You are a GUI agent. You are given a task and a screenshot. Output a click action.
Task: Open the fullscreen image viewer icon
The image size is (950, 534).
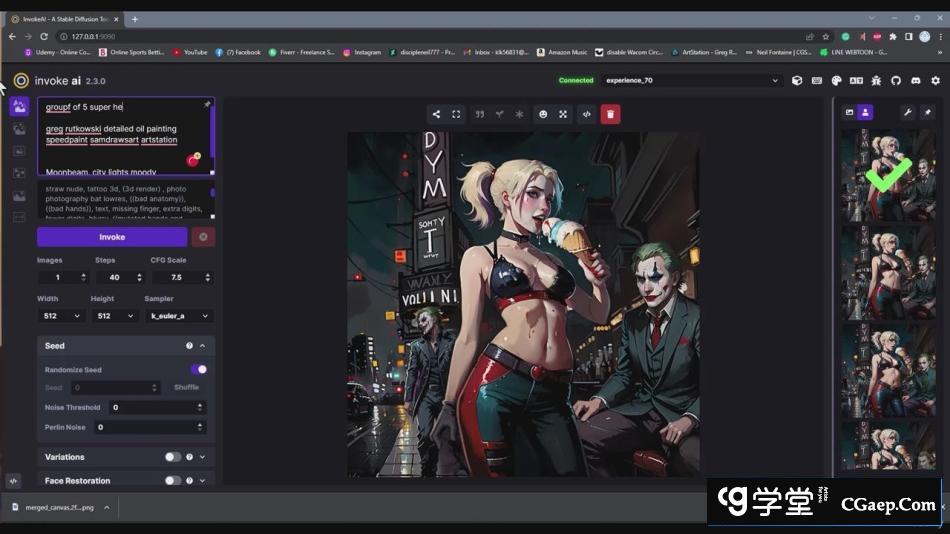coord(456,114)
